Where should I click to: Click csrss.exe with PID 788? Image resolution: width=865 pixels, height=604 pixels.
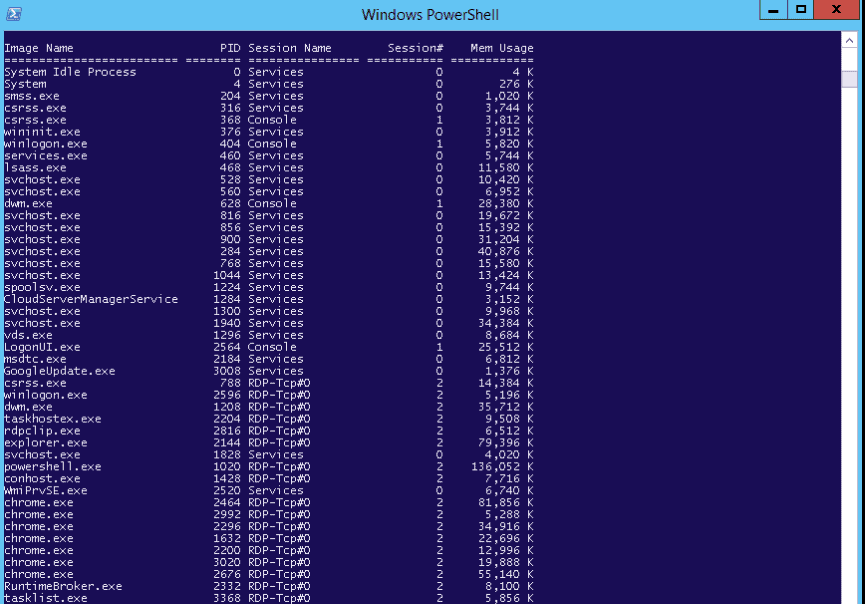click(35, 383)
